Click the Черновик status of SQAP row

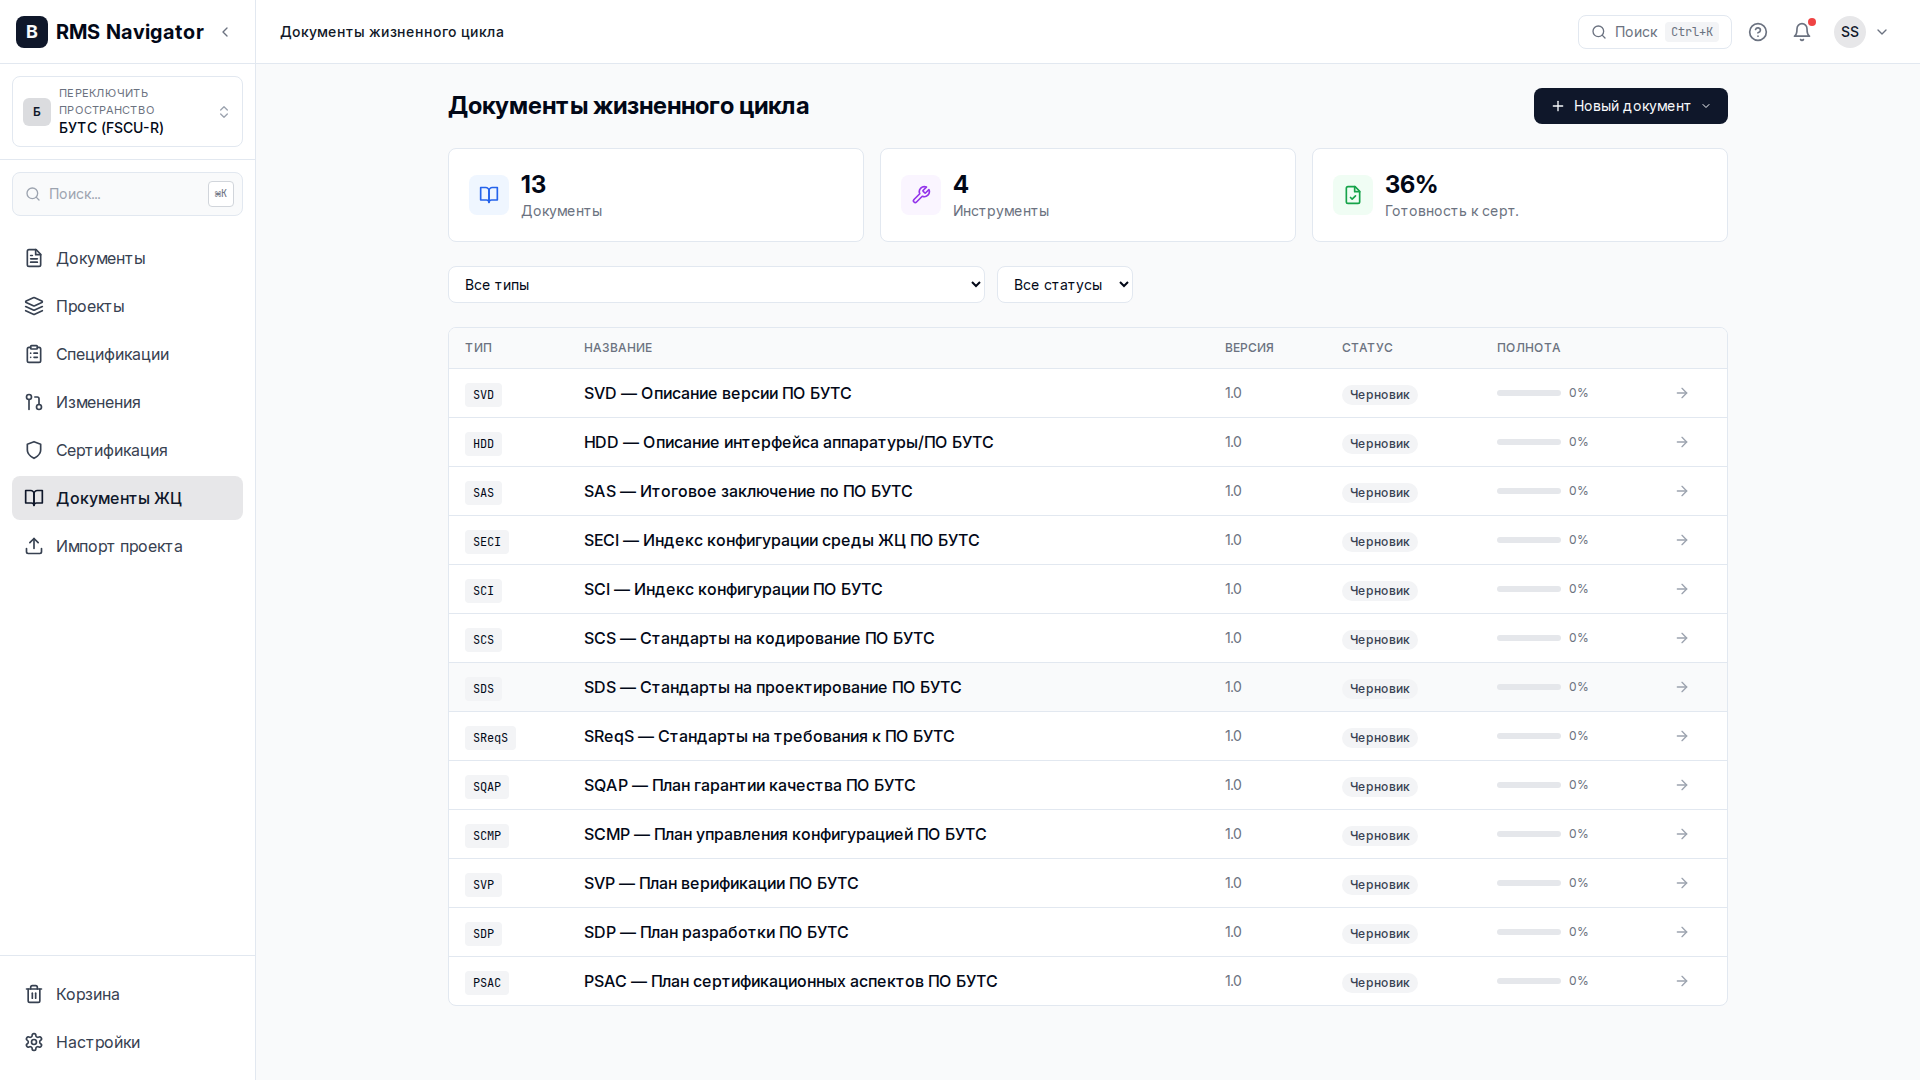pyautogui.click(x=1379, y=787)
